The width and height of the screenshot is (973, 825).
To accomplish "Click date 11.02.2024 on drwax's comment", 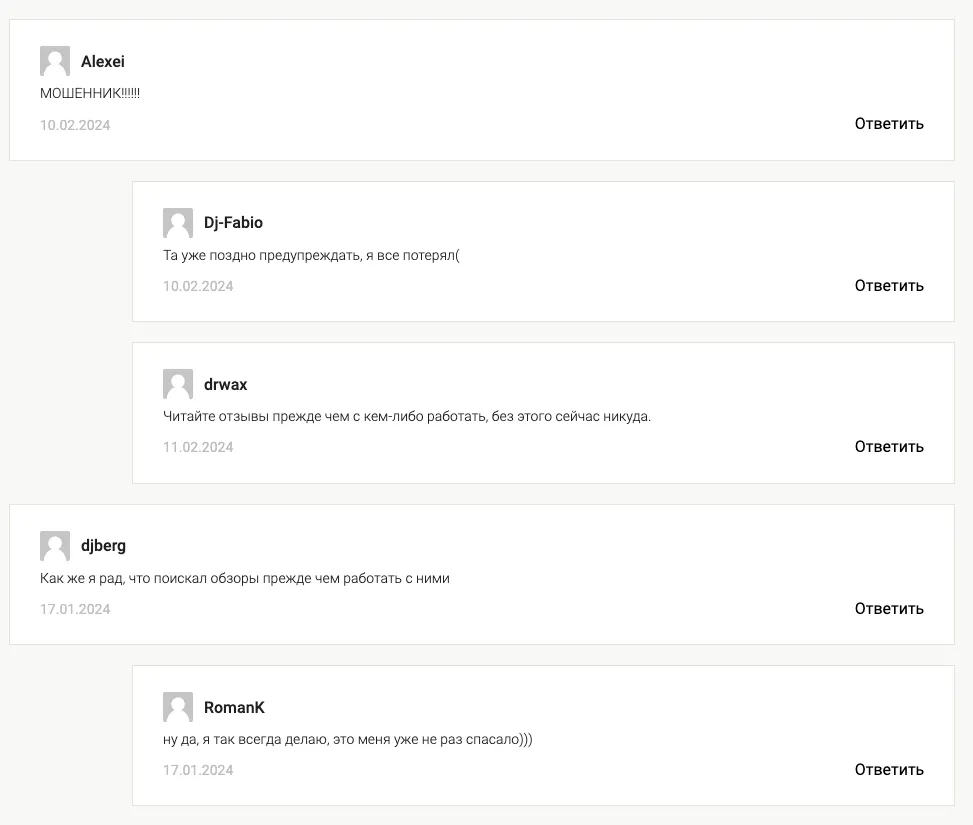I will 198,447.
